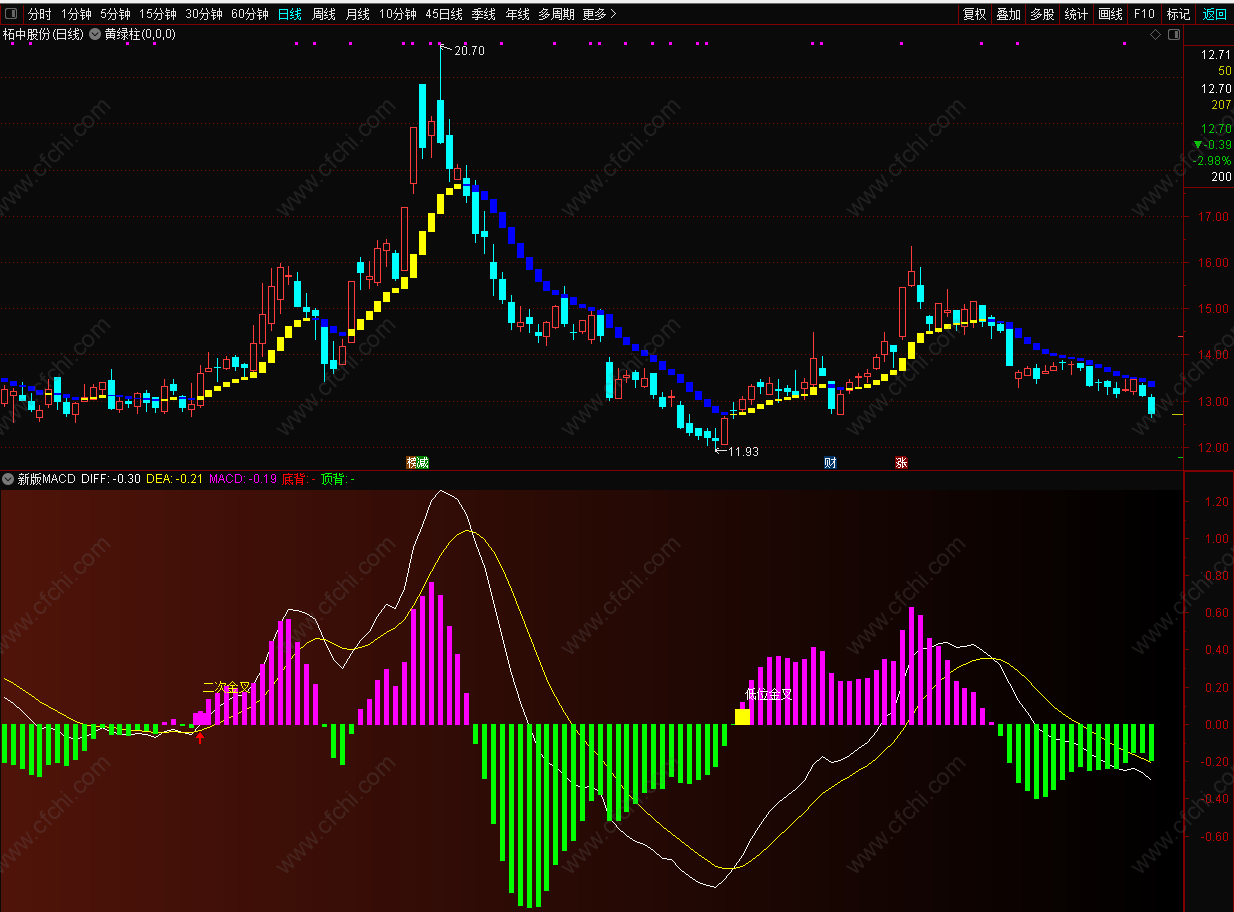
Task: Click the 返回 back button
Action: pyautogui.click(x=1214, y=14)
